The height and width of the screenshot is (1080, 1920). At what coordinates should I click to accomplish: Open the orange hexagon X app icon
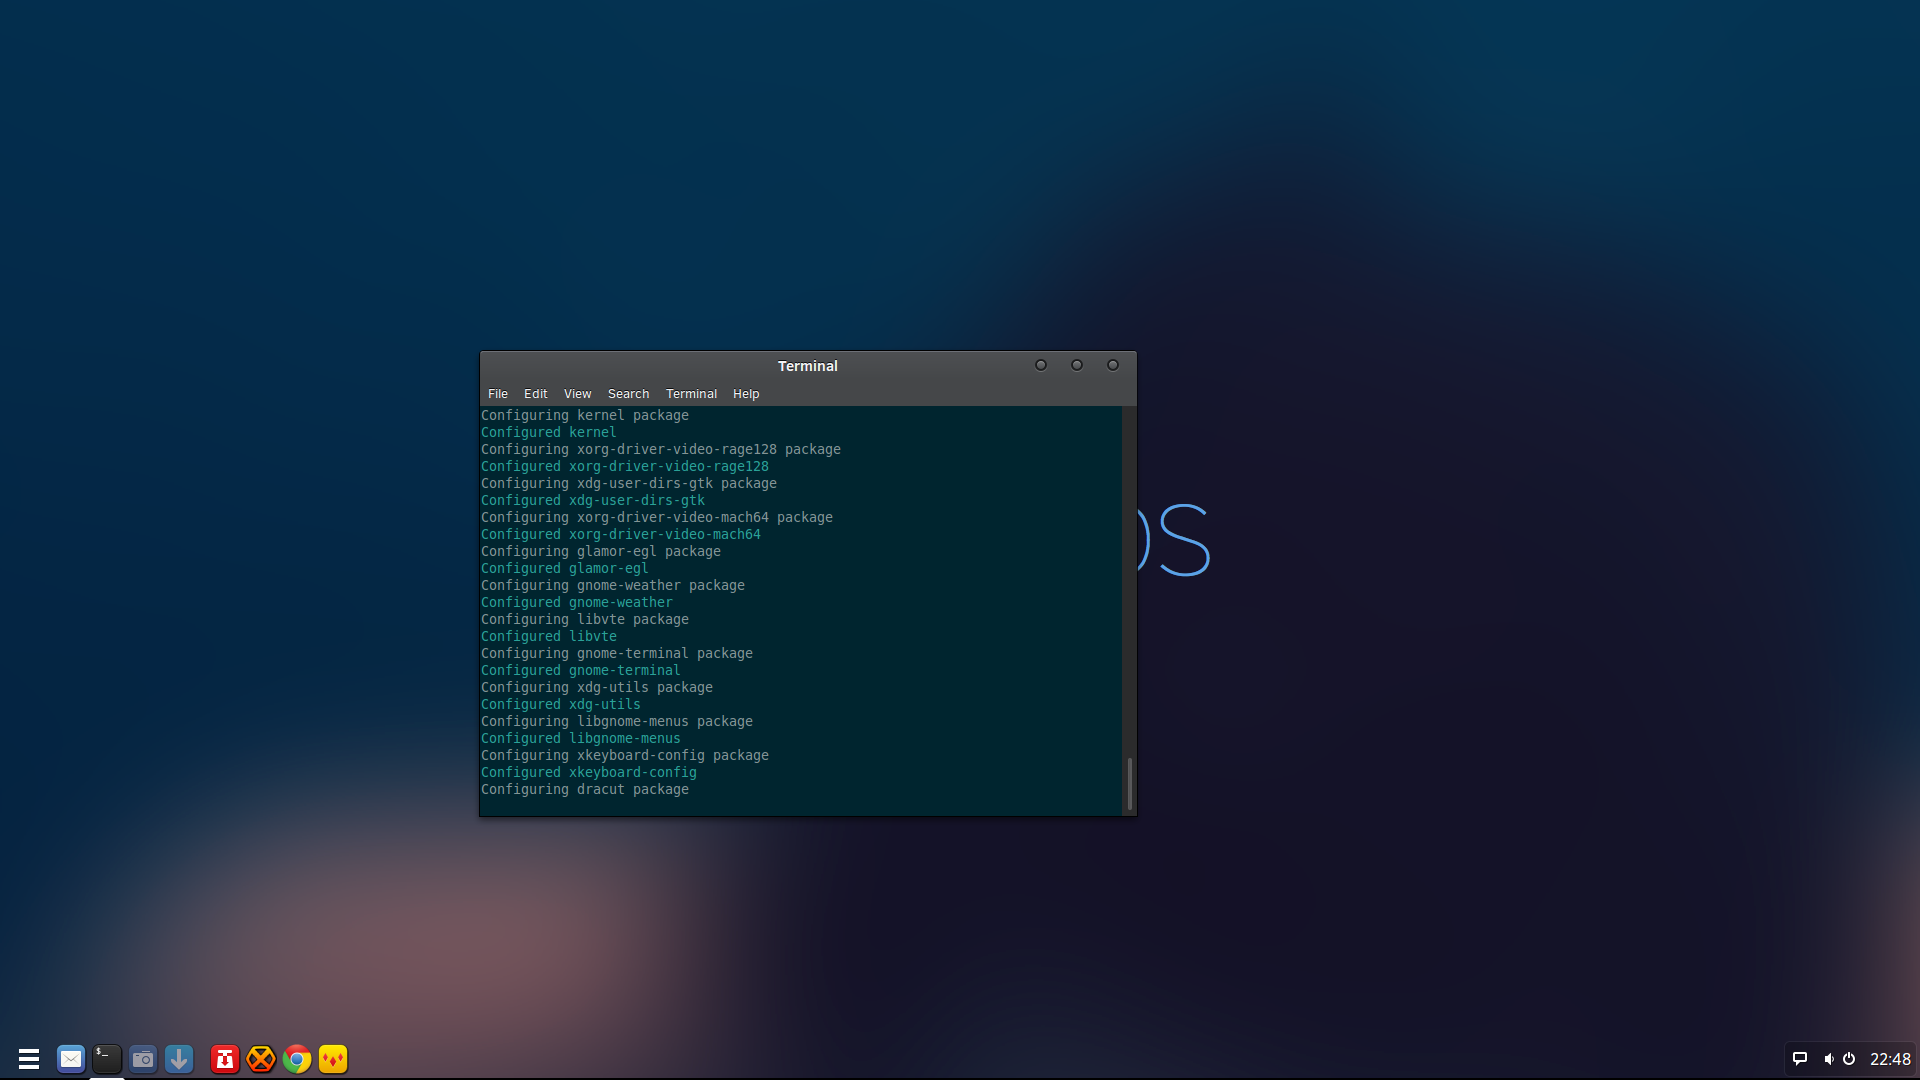click(261, 1059)
